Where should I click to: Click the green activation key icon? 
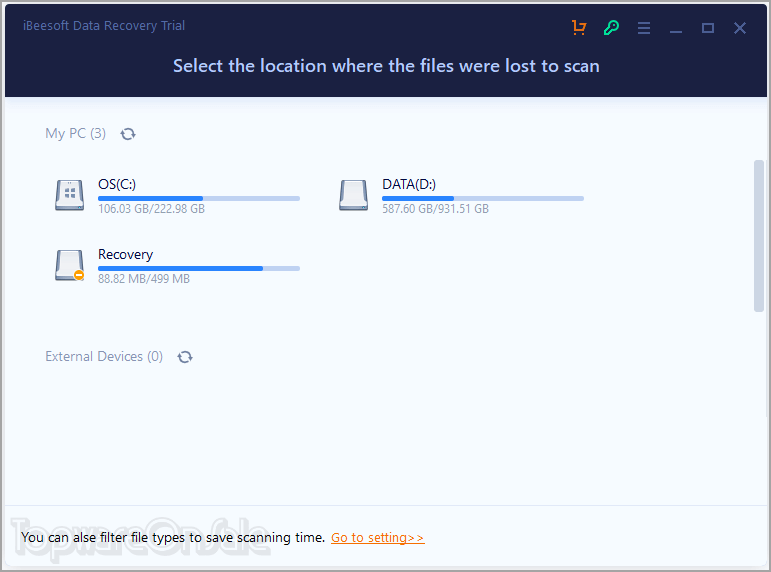click(611, 28)
